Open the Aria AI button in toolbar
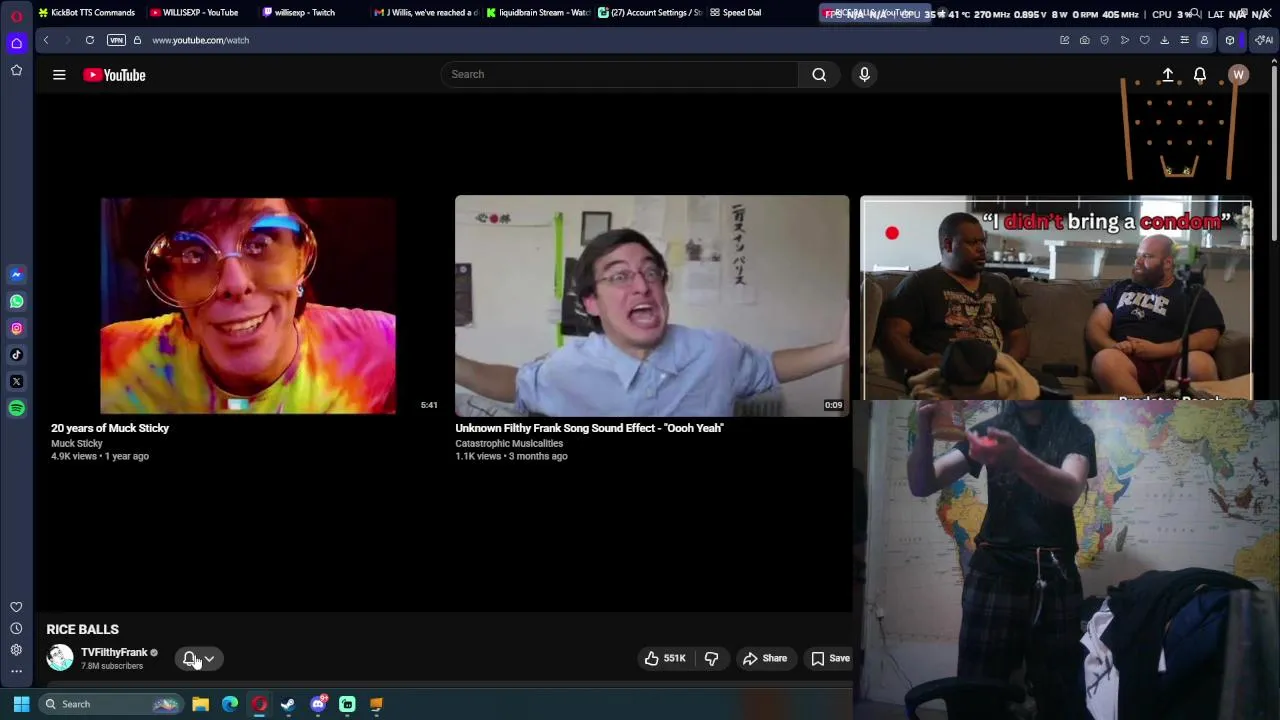This screenshot has height=720, width=1280. pos(1265,40)
